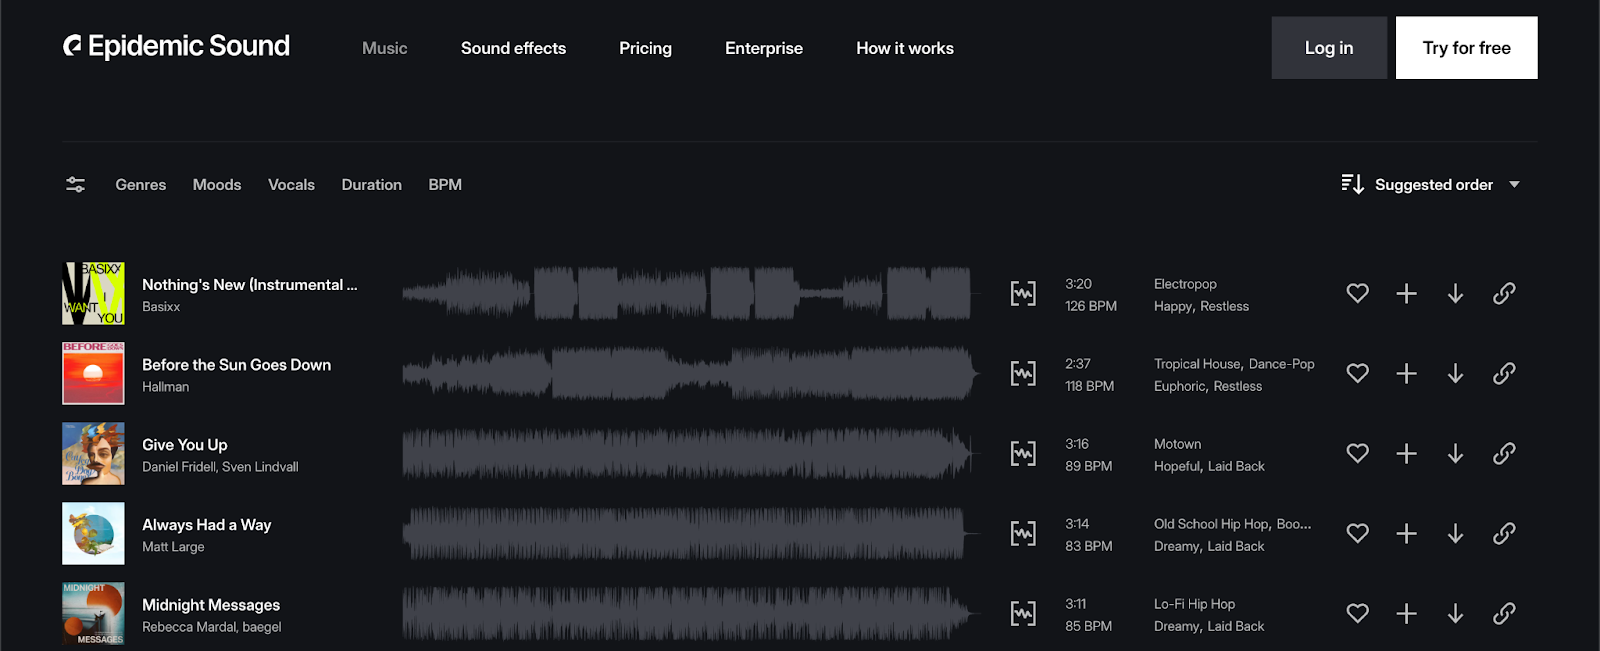Open the Pricing page
Image resolution: width=1600 pixels, height=651 pixels.
[x=645, y=48]
